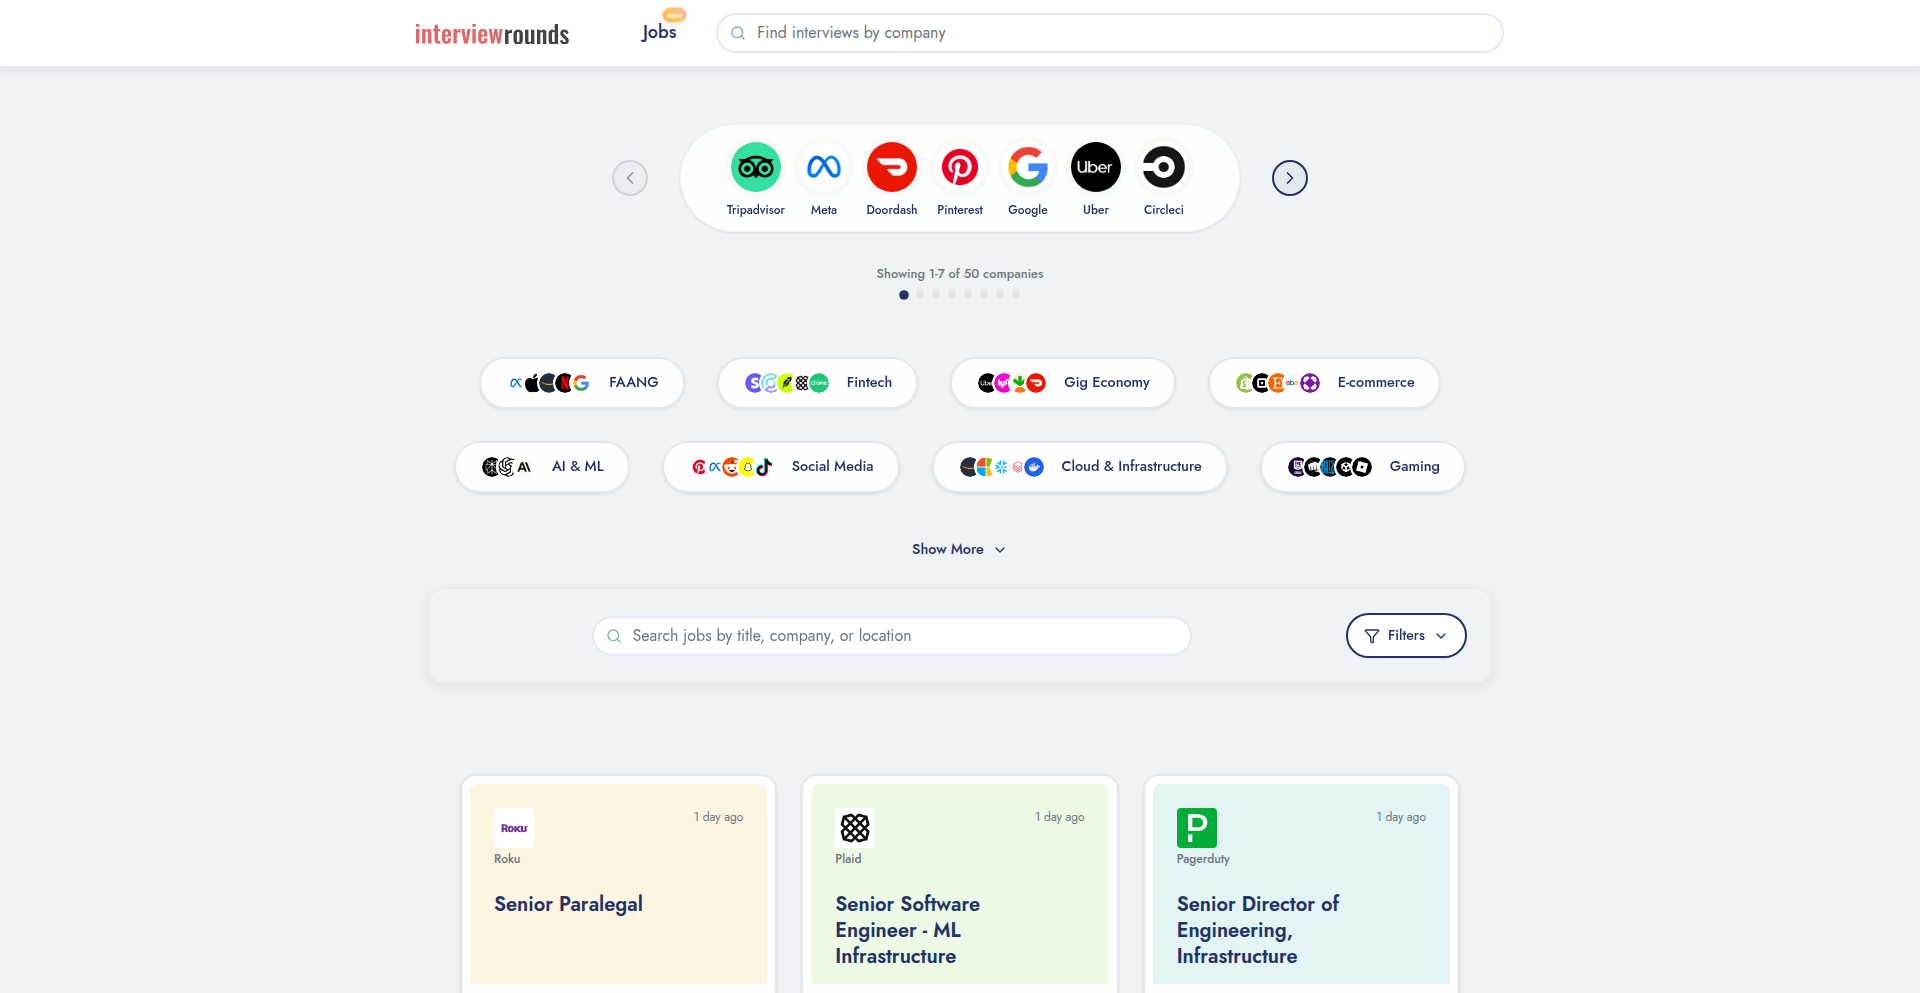Screen dimensions: 1920x993
Task: Open the Uber company logo
Action: click(x=1096, y=167)
